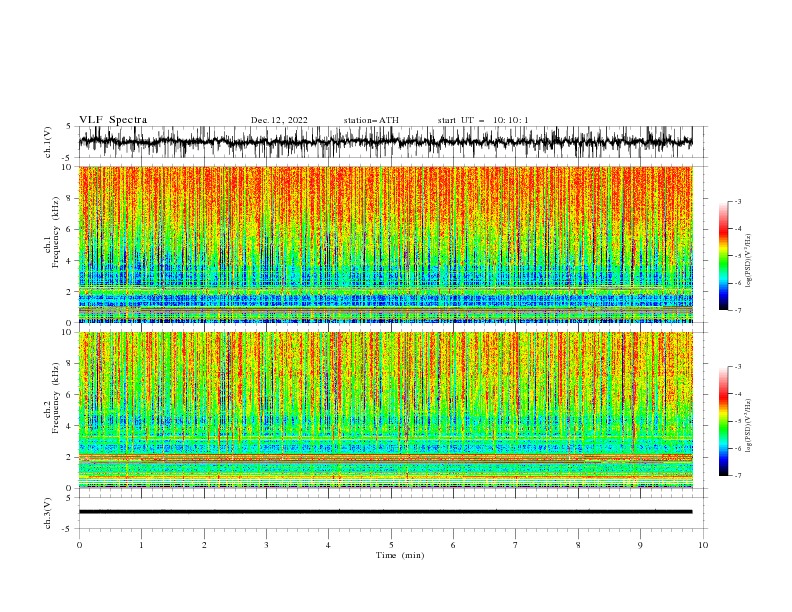The width and height of the screenshot is (792, 612).
Task: Click the '-3' label on ch.1 colorbar
Action: 738,201
